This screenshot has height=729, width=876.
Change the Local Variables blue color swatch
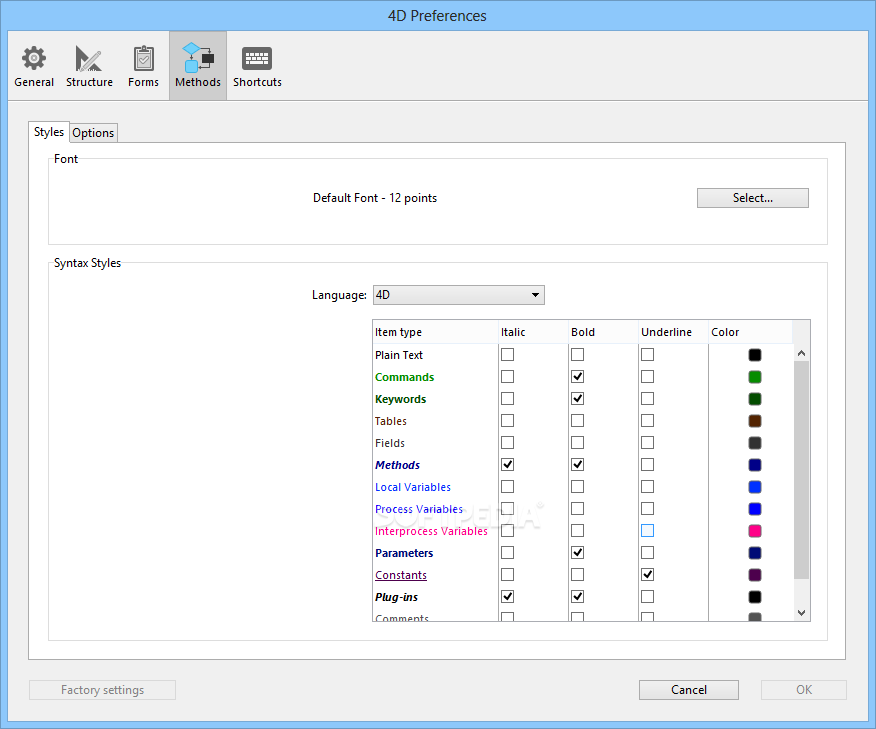point(755,487)
